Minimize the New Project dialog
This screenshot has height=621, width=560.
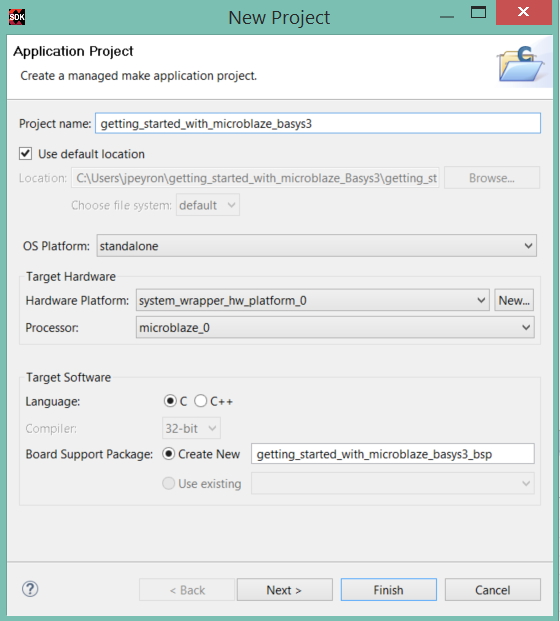click(447, 17)
